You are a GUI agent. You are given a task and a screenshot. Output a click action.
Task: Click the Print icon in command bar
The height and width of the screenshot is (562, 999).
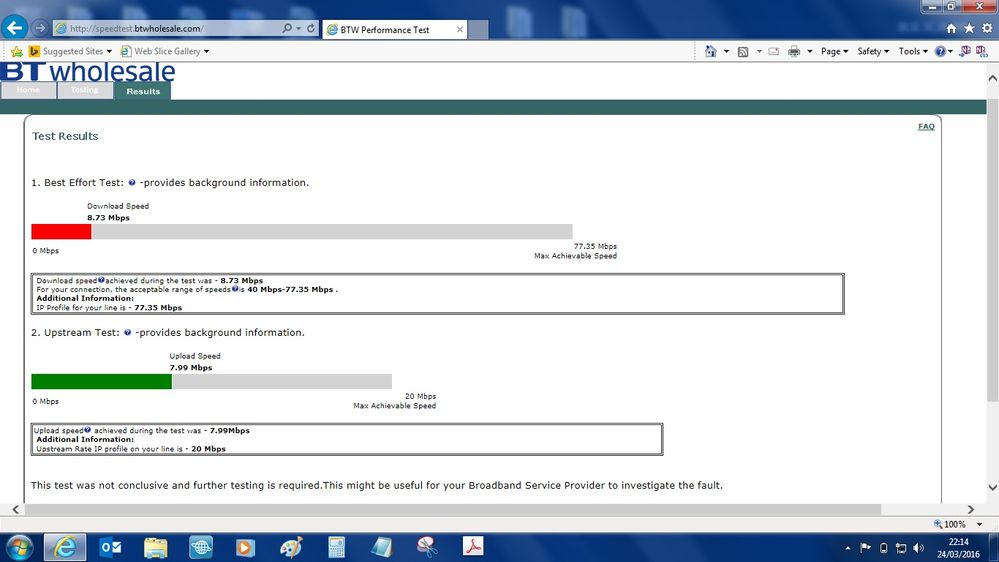[794, 51]
